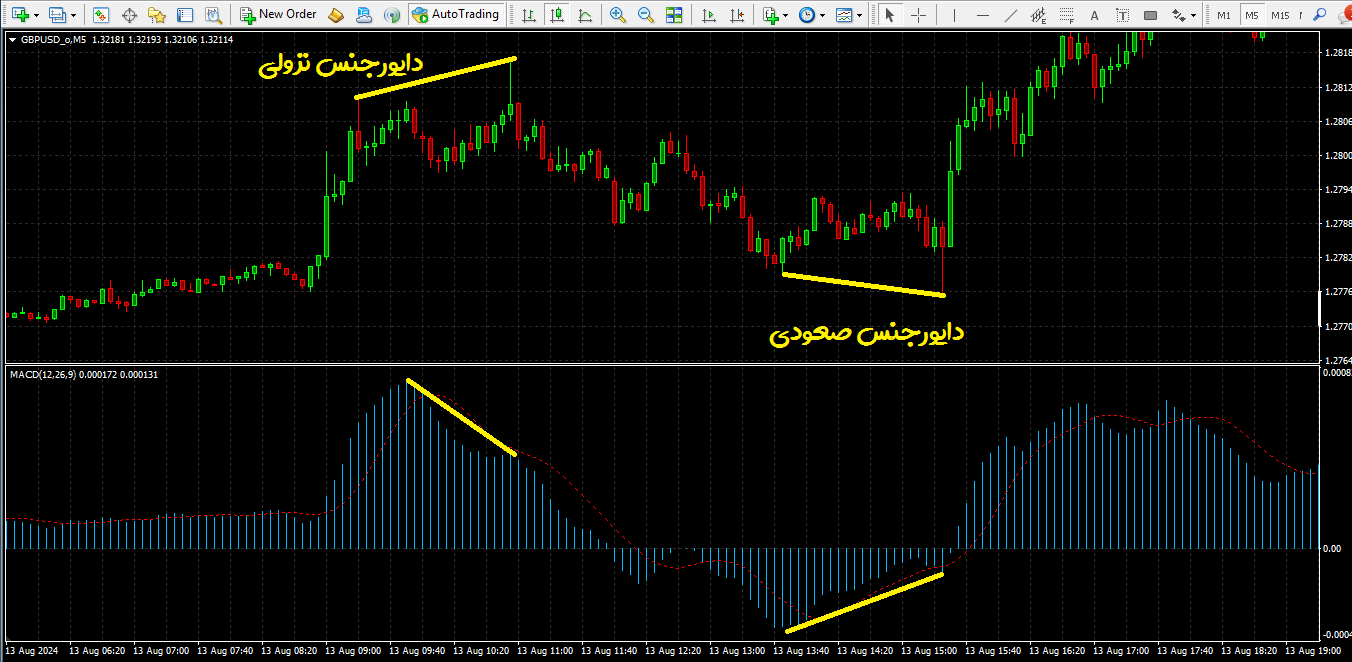Select the text label tool

[x=1122, y=15]
